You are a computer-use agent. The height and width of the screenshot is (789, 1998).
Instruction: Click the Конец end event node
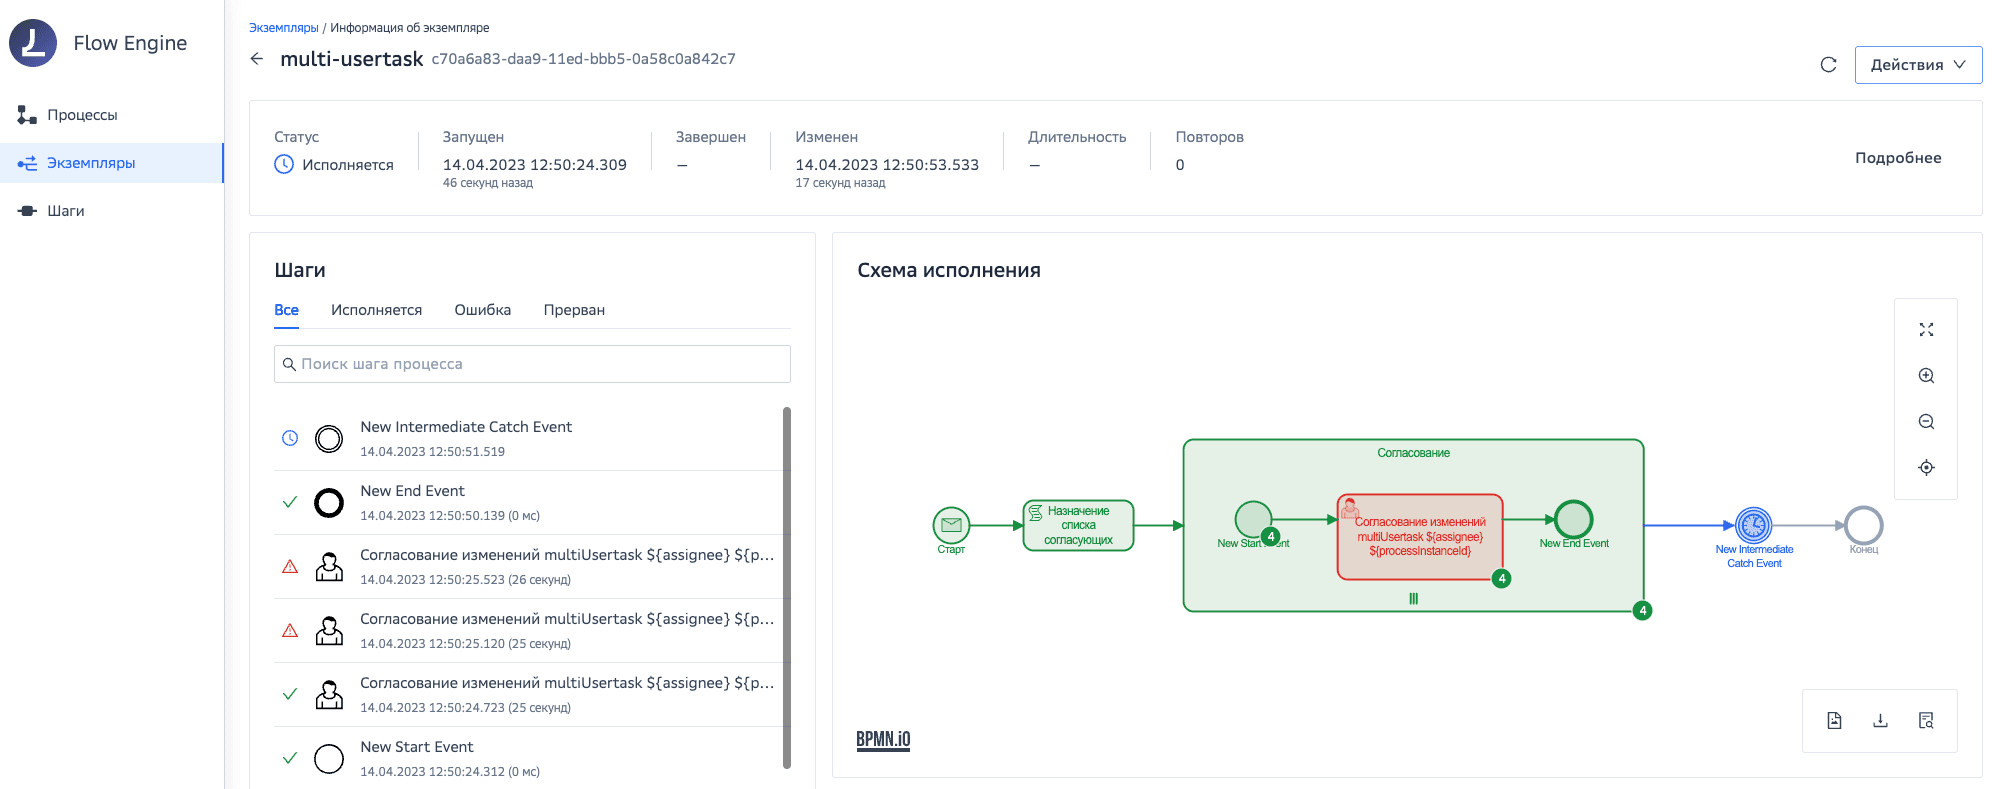pyautogui.click(x=1863, y=525)
